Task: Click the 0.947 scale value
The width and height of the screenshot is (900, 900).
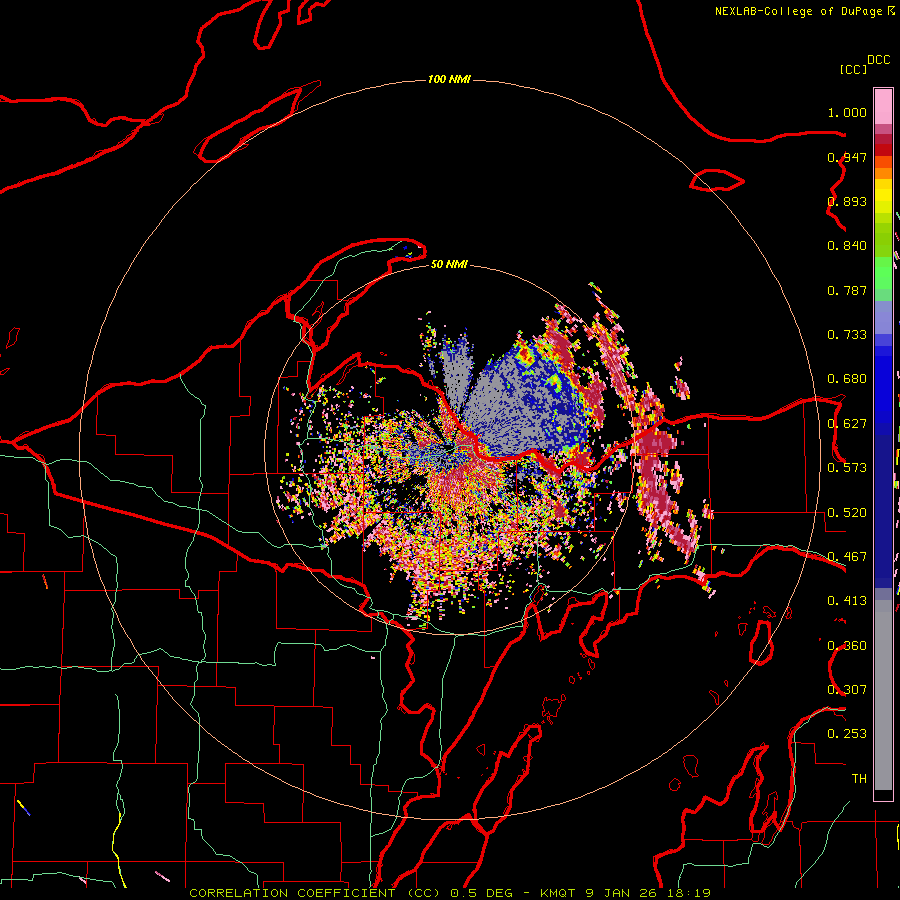Action: coord(847,157)
